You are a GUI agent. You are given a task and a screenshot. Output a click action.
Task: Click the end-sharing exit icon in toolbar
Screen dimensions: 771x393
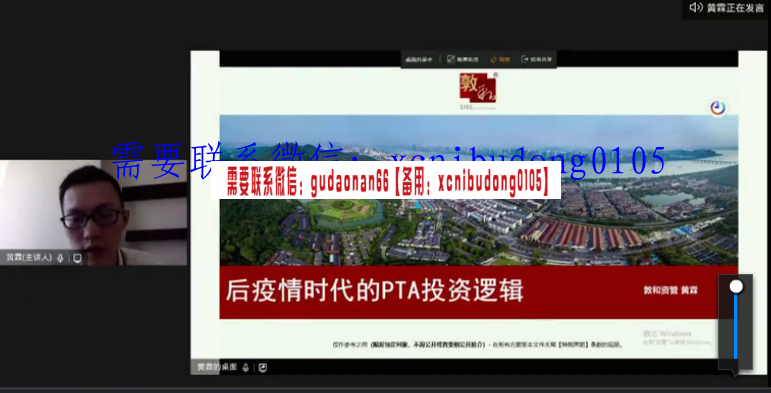tap(524, 60)
